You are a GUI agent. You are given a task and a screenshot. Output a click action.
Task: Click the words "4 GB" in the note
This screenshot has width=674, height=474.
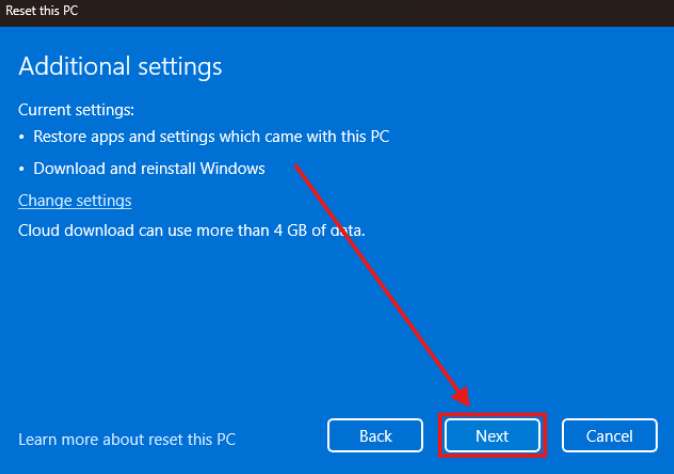pos(293,230)
